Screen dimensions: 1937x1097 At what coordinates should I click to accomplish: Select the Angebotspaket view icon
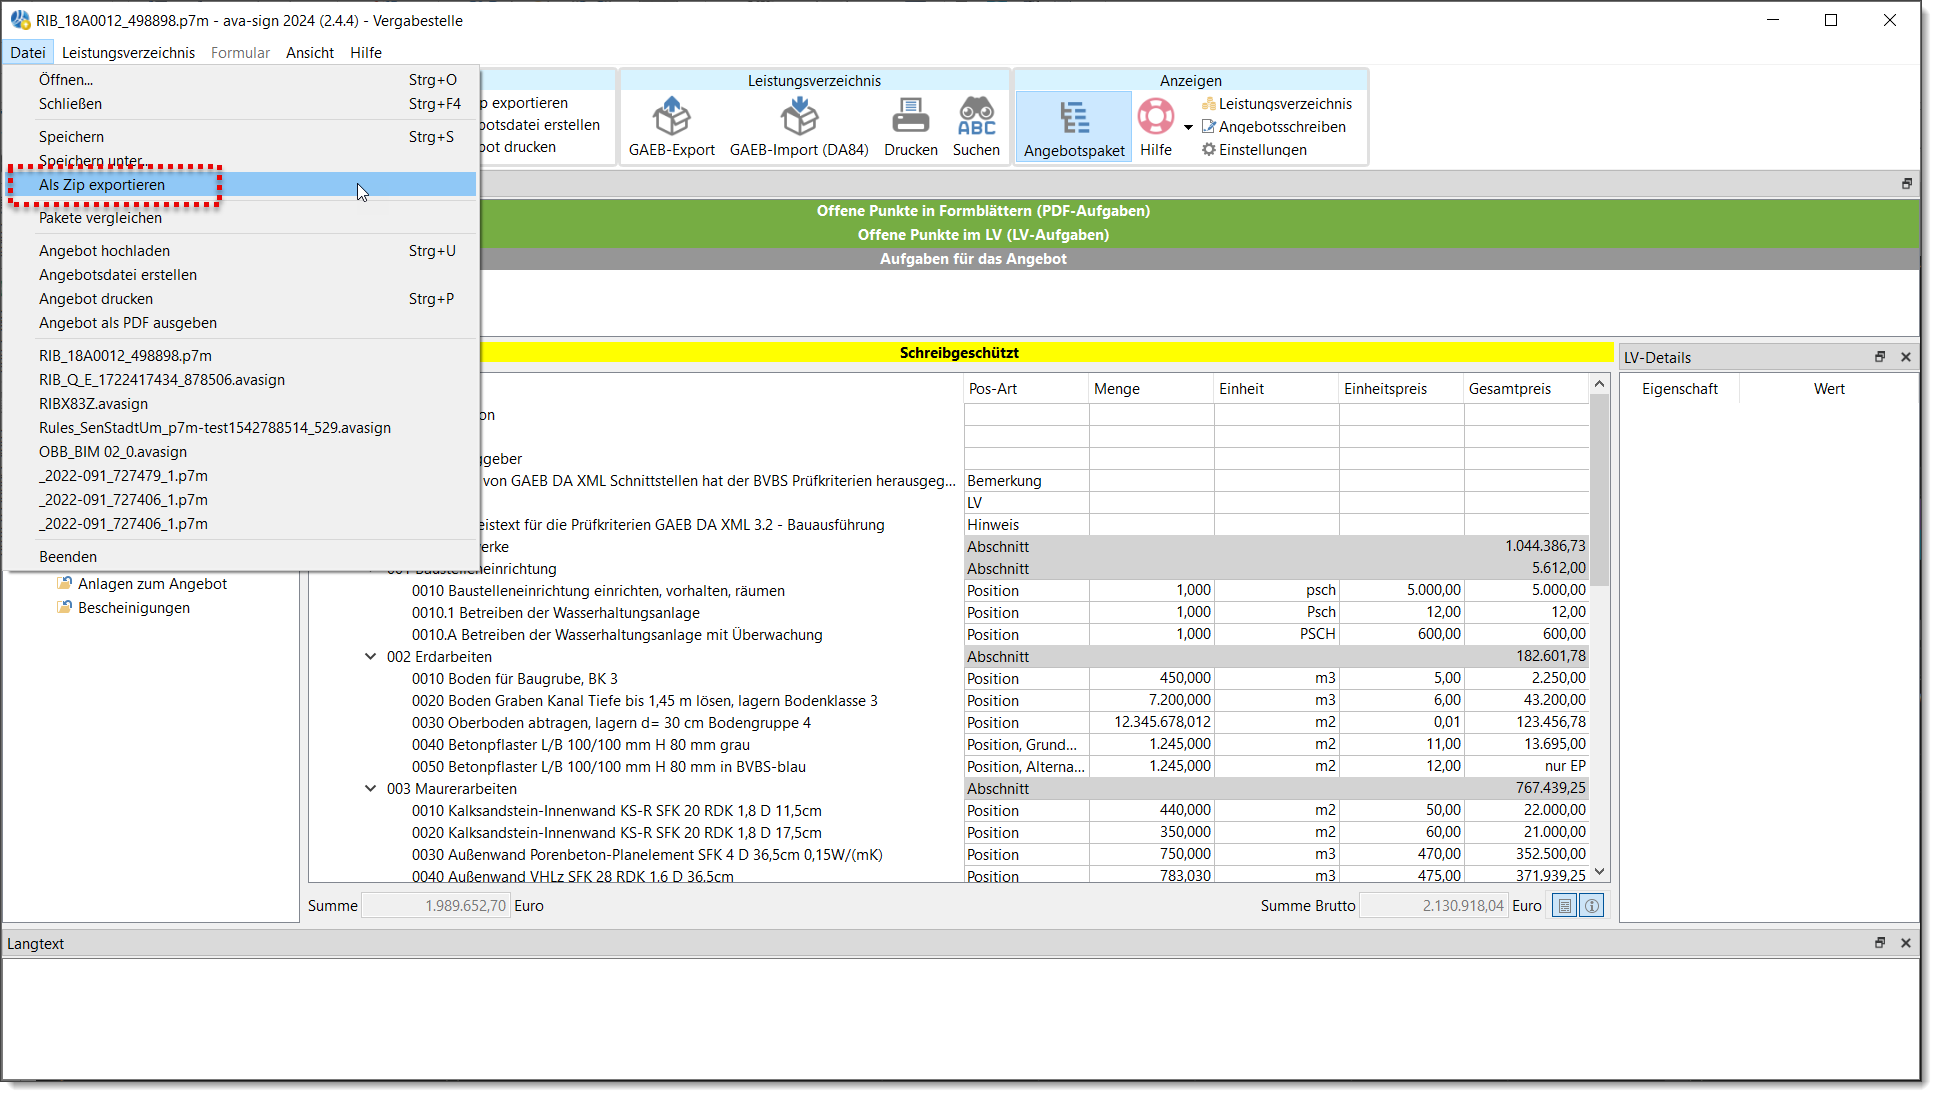1074,127
